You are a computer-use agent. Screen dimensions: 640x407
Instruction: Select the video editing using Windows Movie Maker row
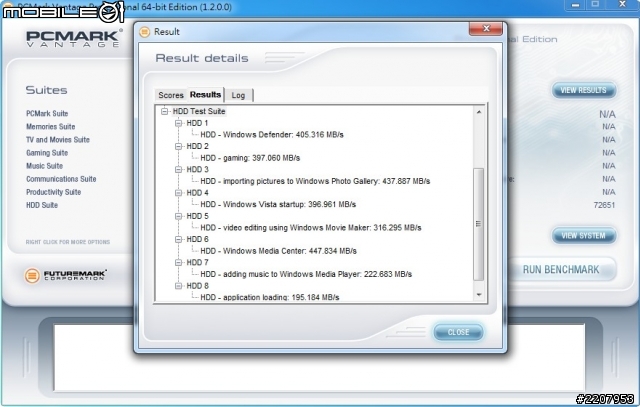click(311, 228)
